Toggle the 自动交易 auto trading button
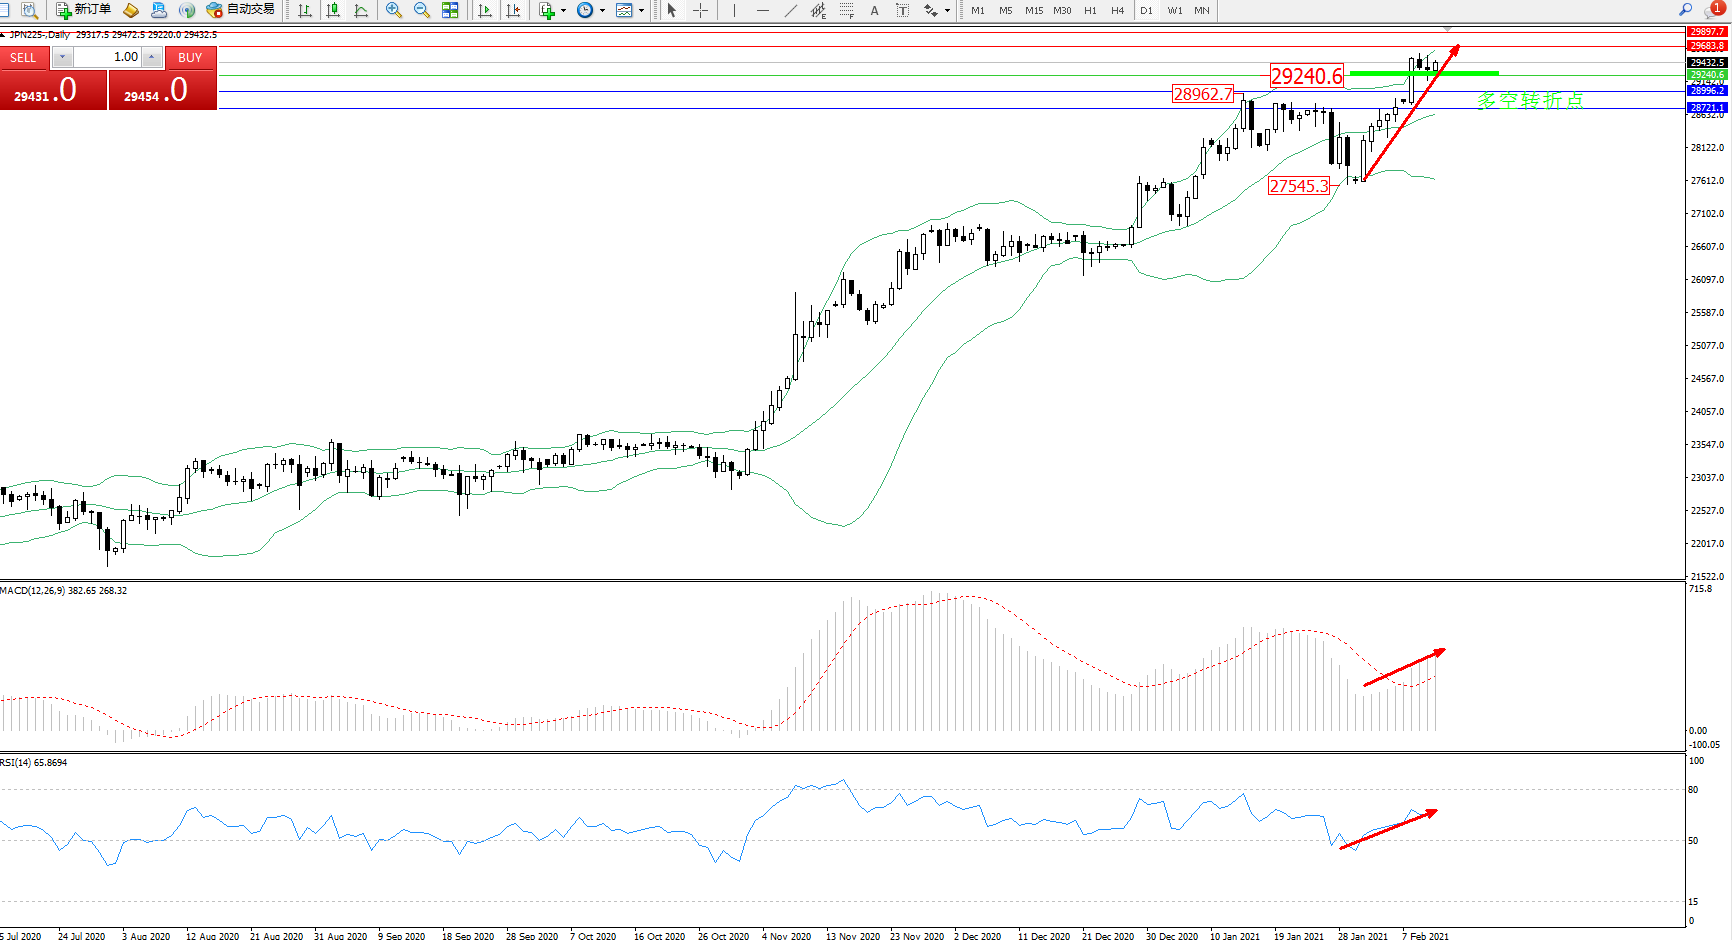The image size is (1732, 940). coord(240,10)
